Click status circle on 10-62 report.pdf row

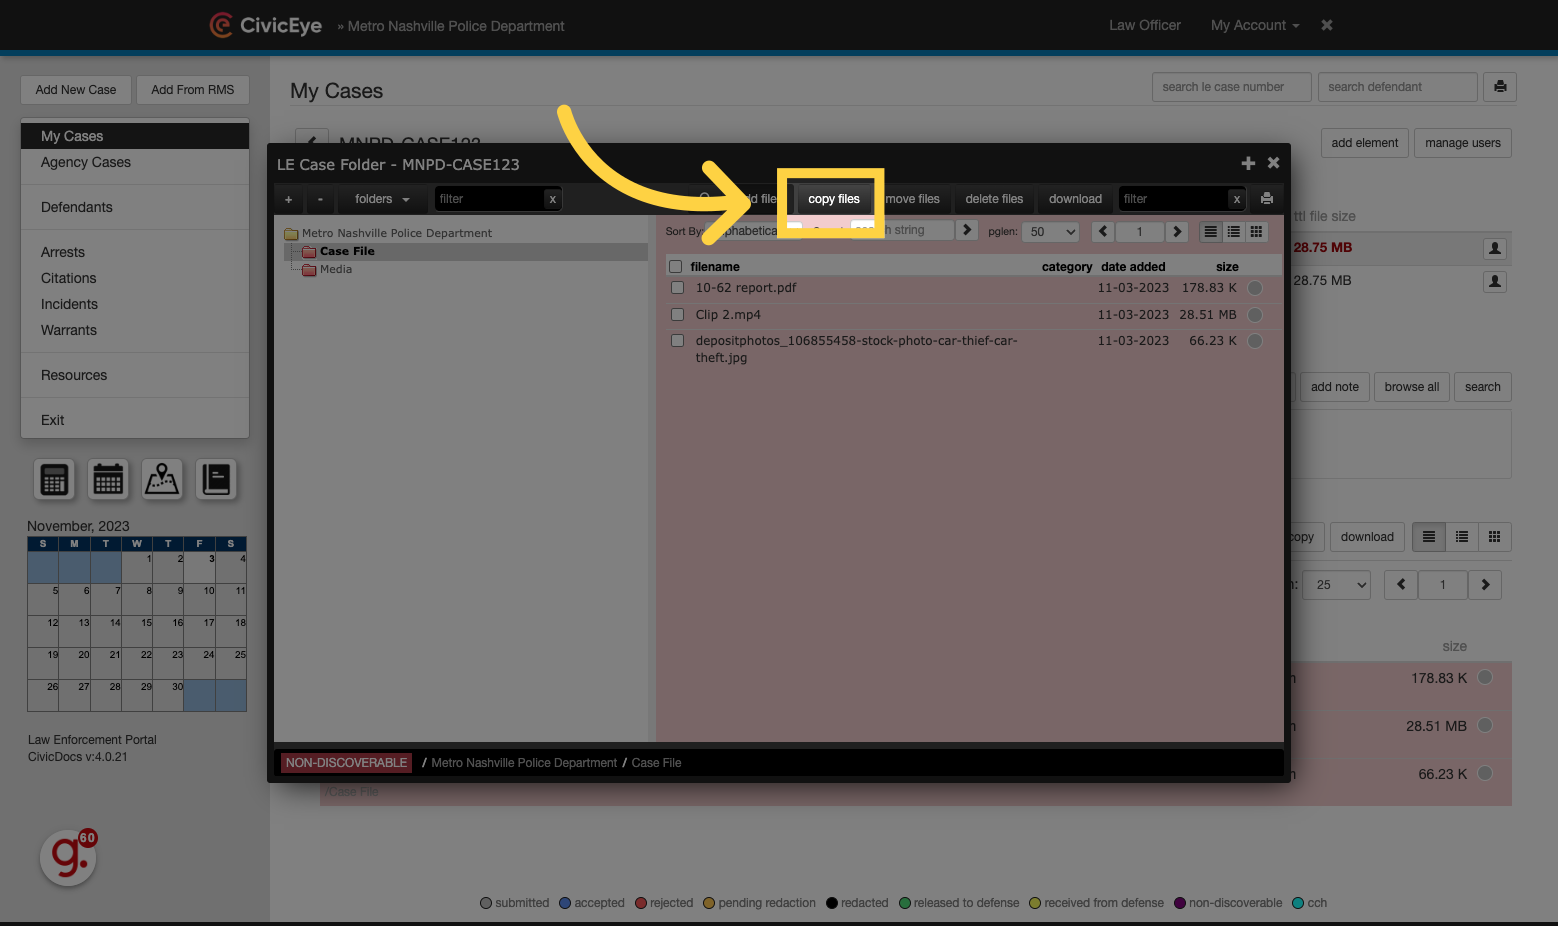tap(1255, 288)
